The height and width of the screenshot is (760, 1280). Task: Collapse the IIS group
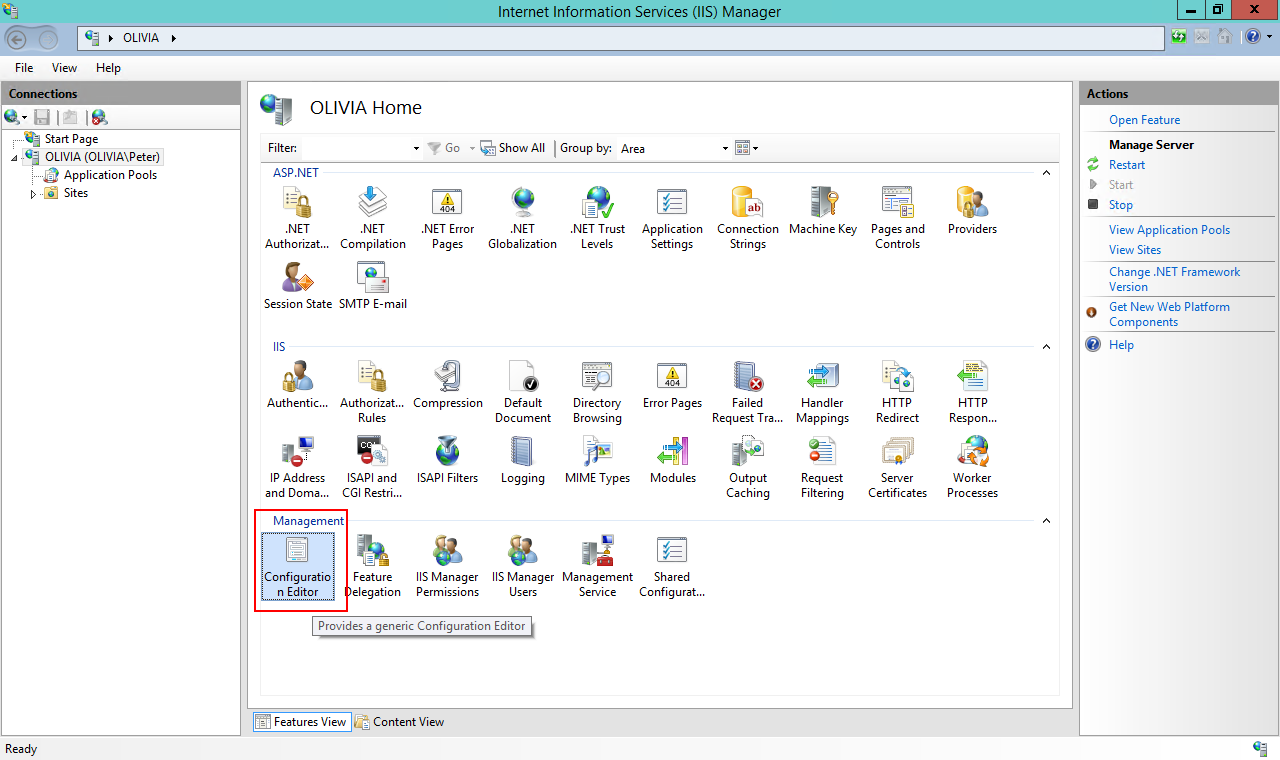[1046, 347]
